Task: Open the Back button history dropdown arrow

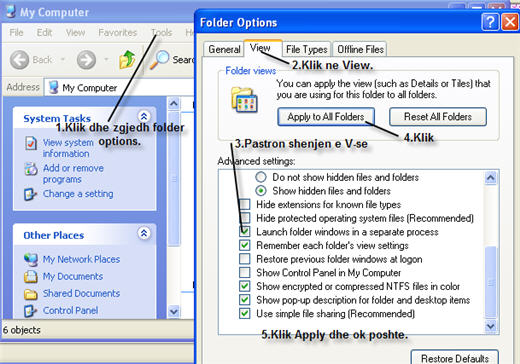Action: [63, 60]
